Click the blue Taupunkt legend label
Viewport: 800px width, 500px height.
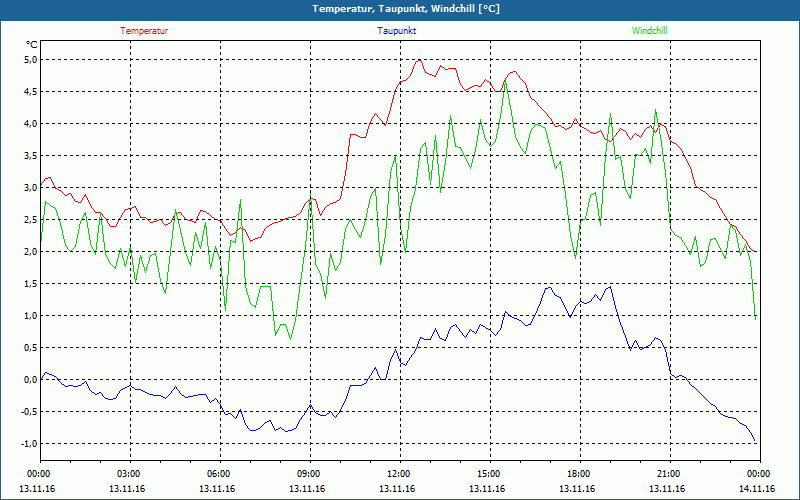(x=397, y=31)
